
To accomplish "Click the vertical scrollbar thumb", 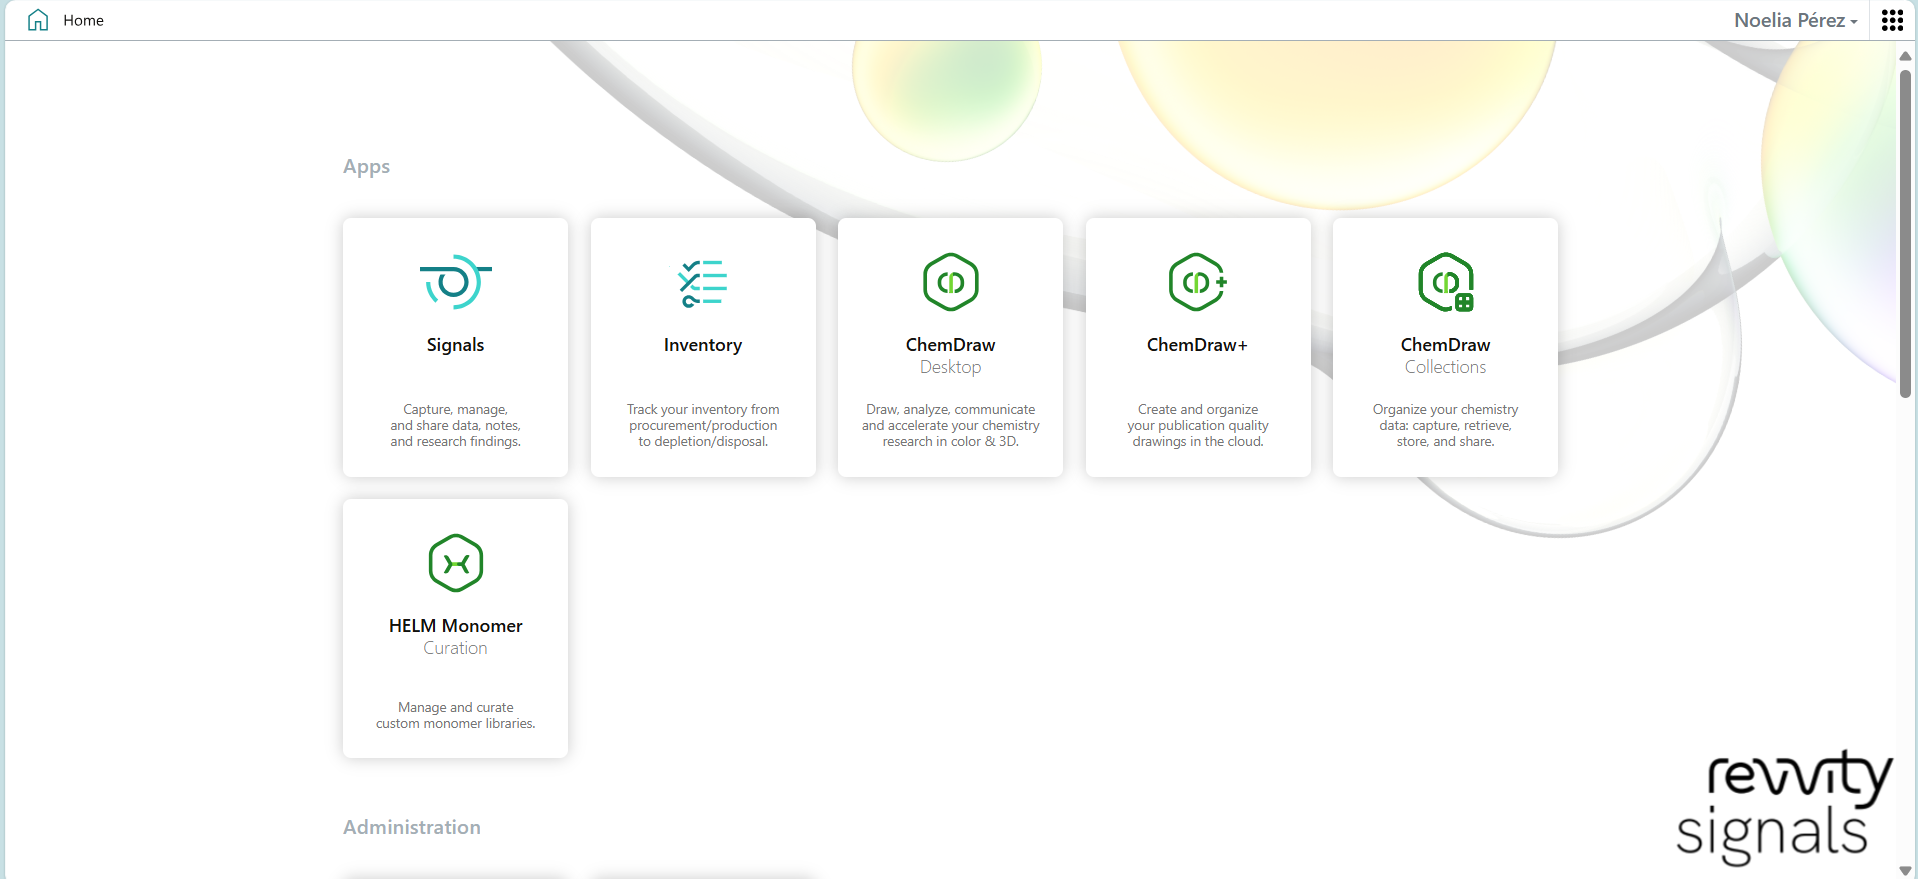I will click(x=1905, y=230).
